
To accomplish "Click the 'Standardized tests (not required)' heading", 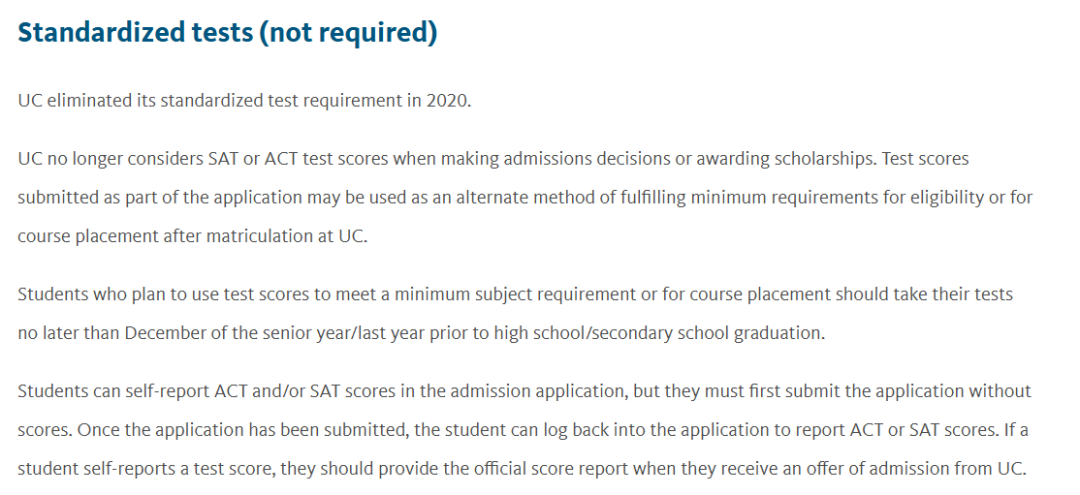I will coord(227,32).
